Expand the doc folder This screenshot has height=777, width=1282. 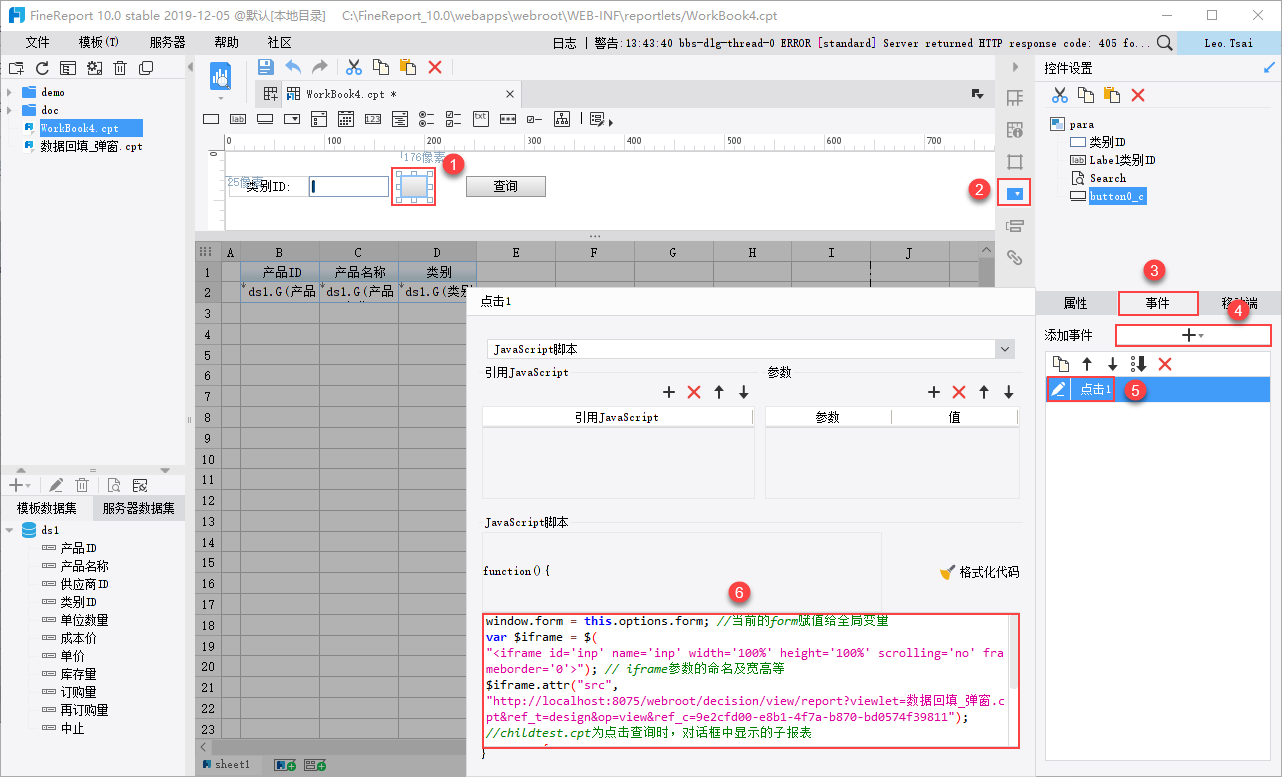(10, 110)
